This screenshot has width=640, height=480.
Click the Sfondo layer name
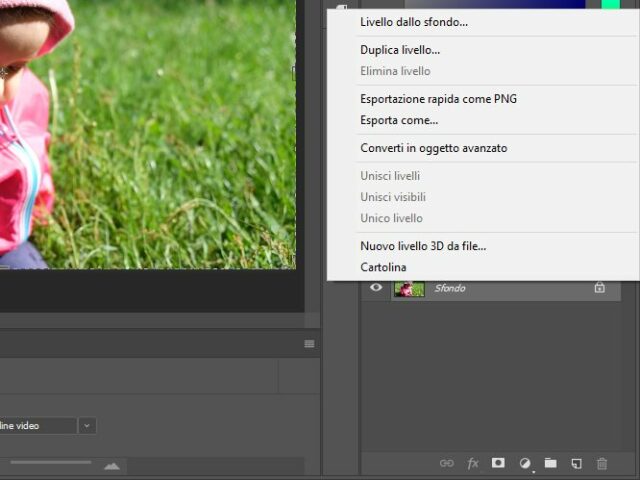450,289
